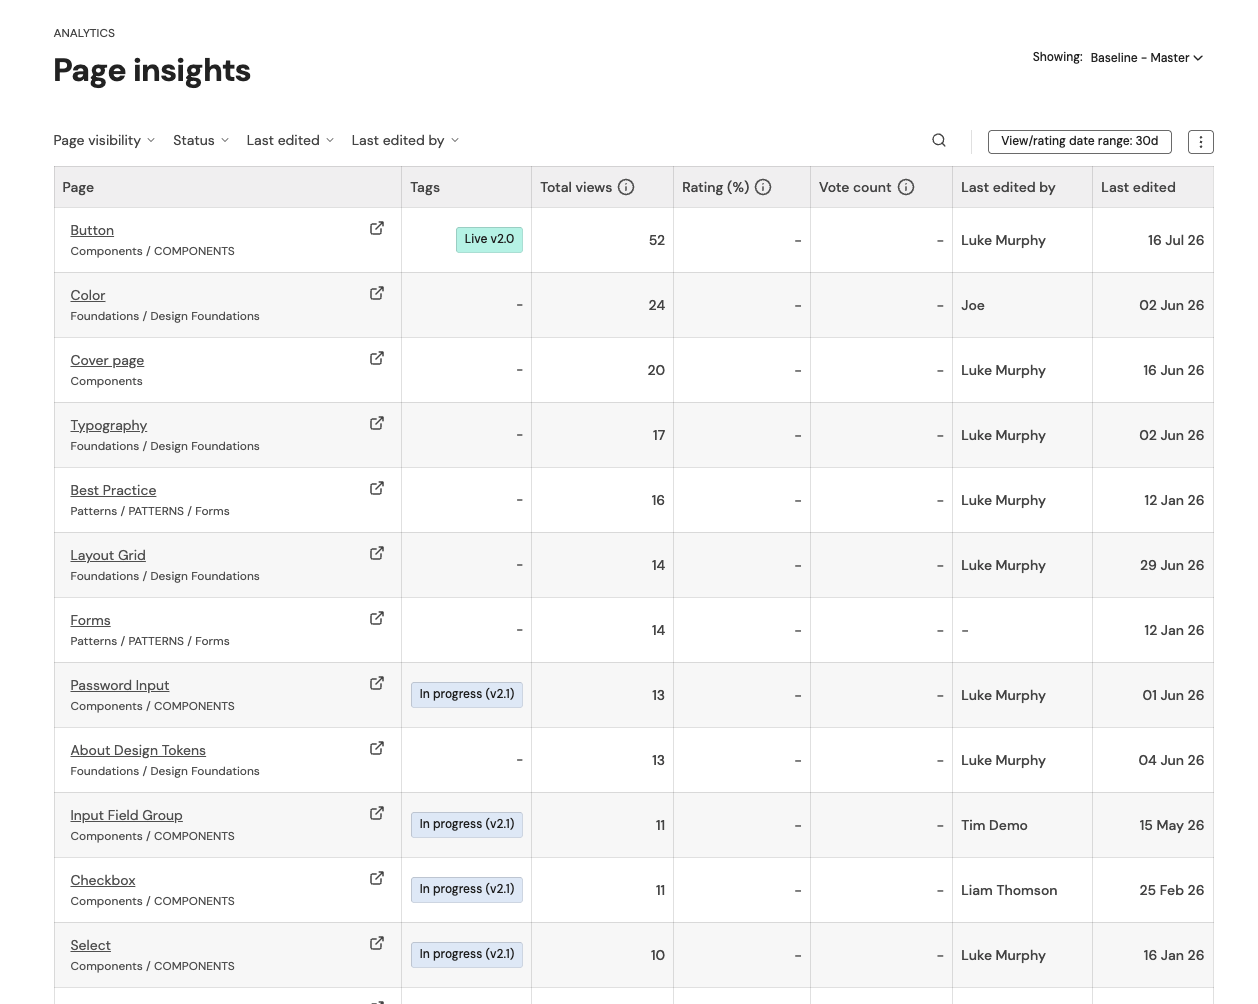The height and width of the screenshot is (1004, 1258).
Task: Open Checkbox page external link icon
Action: pos(377,878)
